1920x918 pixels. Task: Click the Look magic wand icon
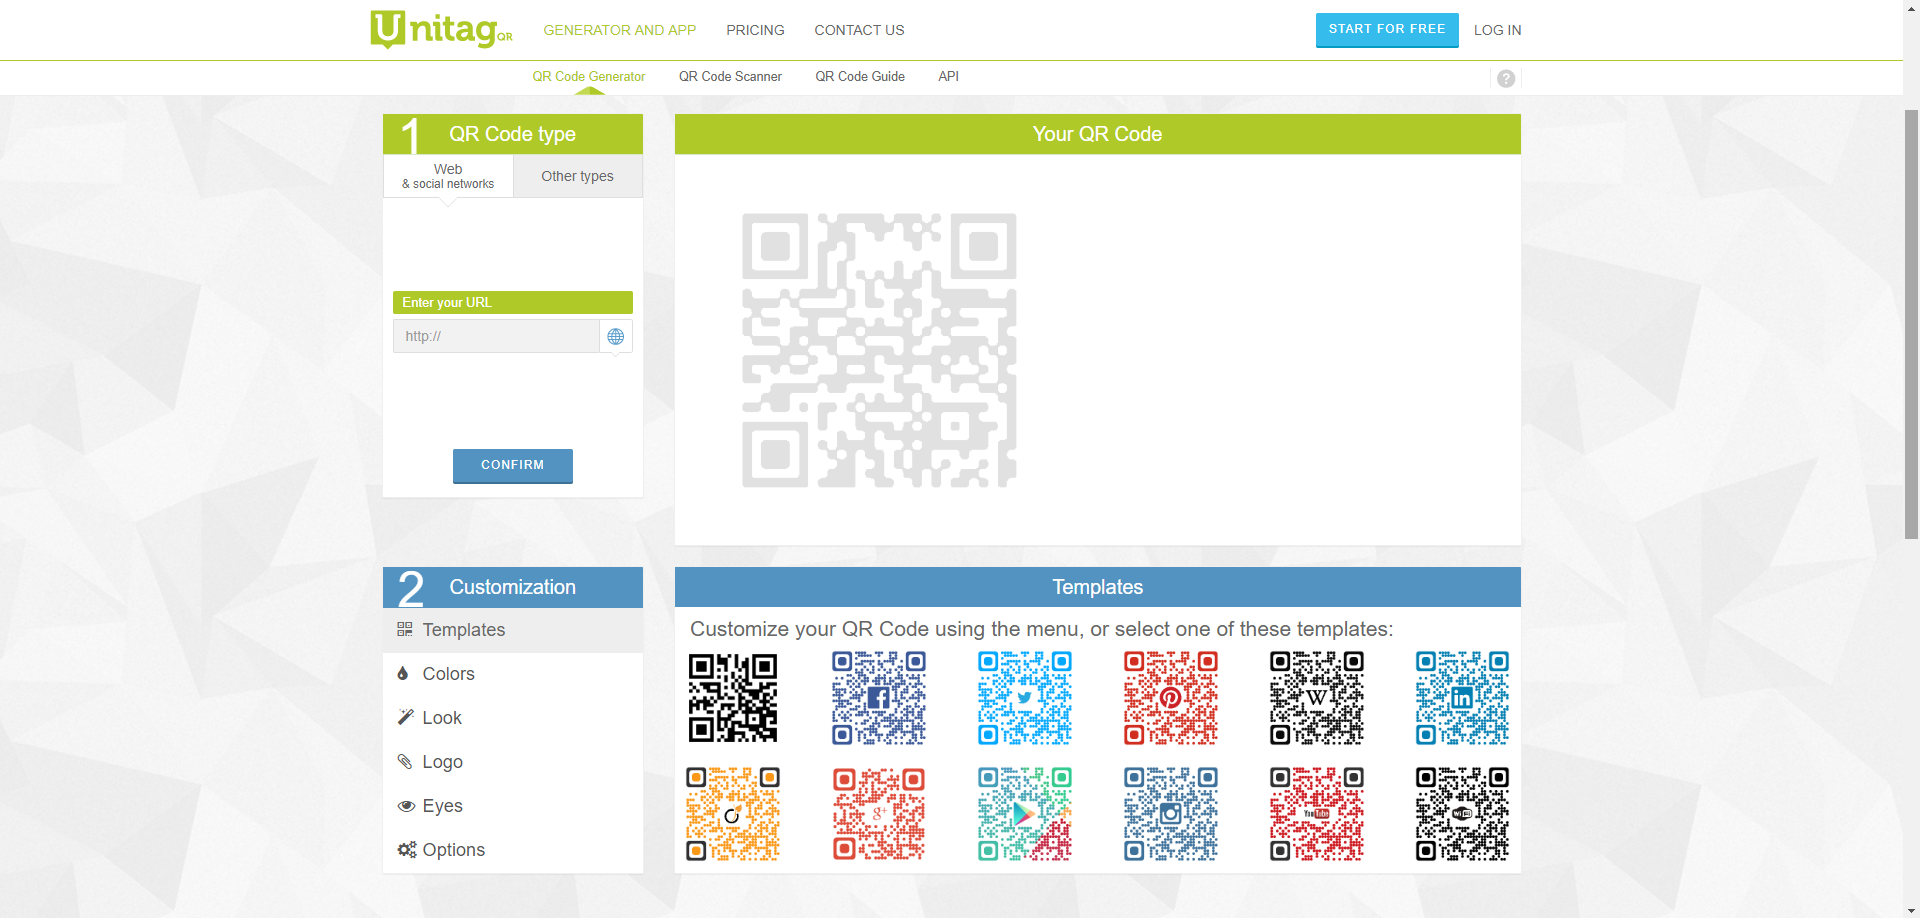[x=405, y=717]
